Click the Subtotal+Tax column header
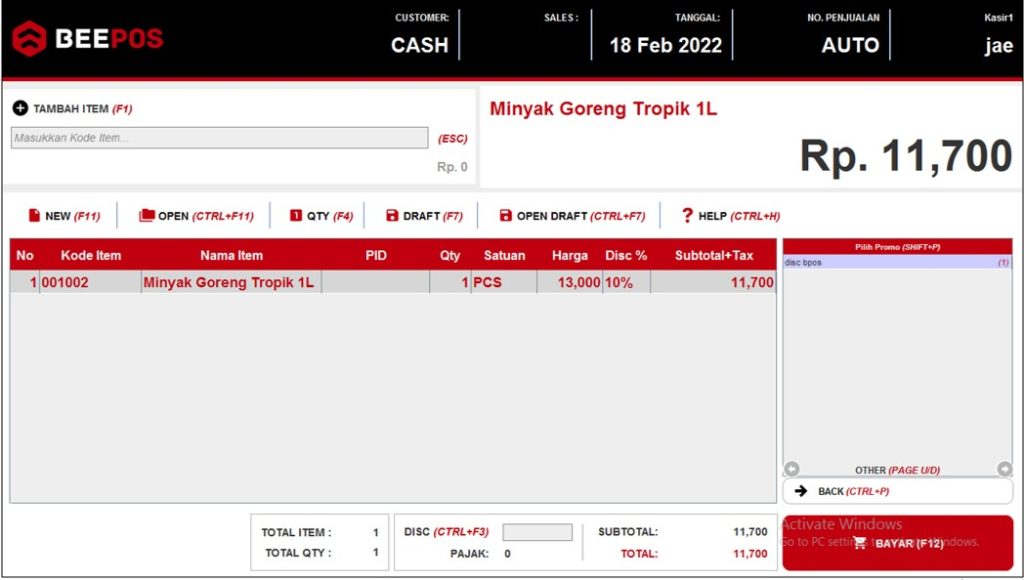The height and width of the screenshot is (580, 1024). pos(714,255)
